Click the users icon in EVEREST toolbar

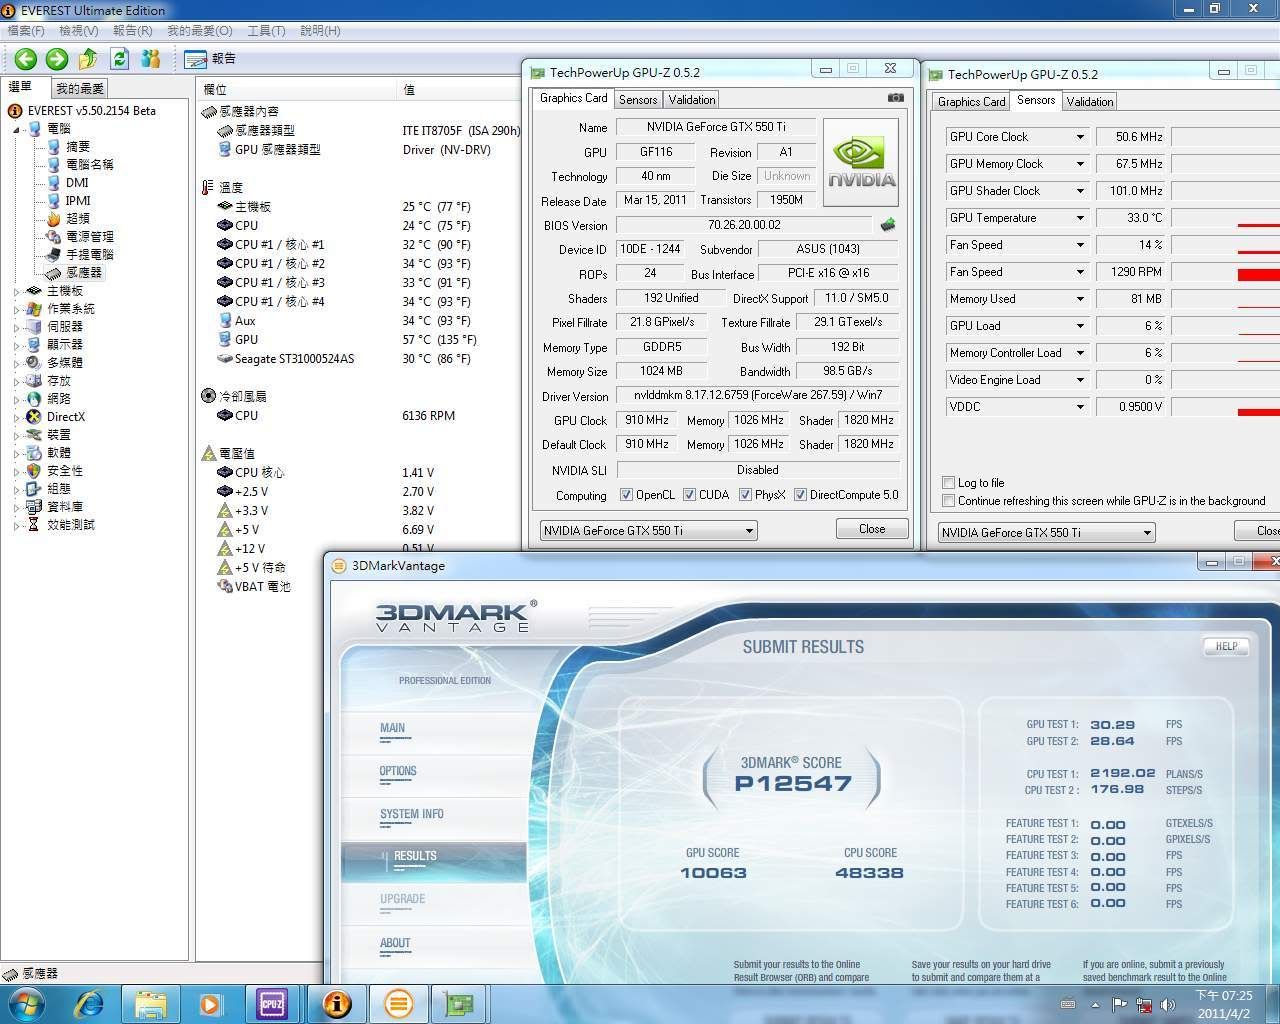[151, 59]
